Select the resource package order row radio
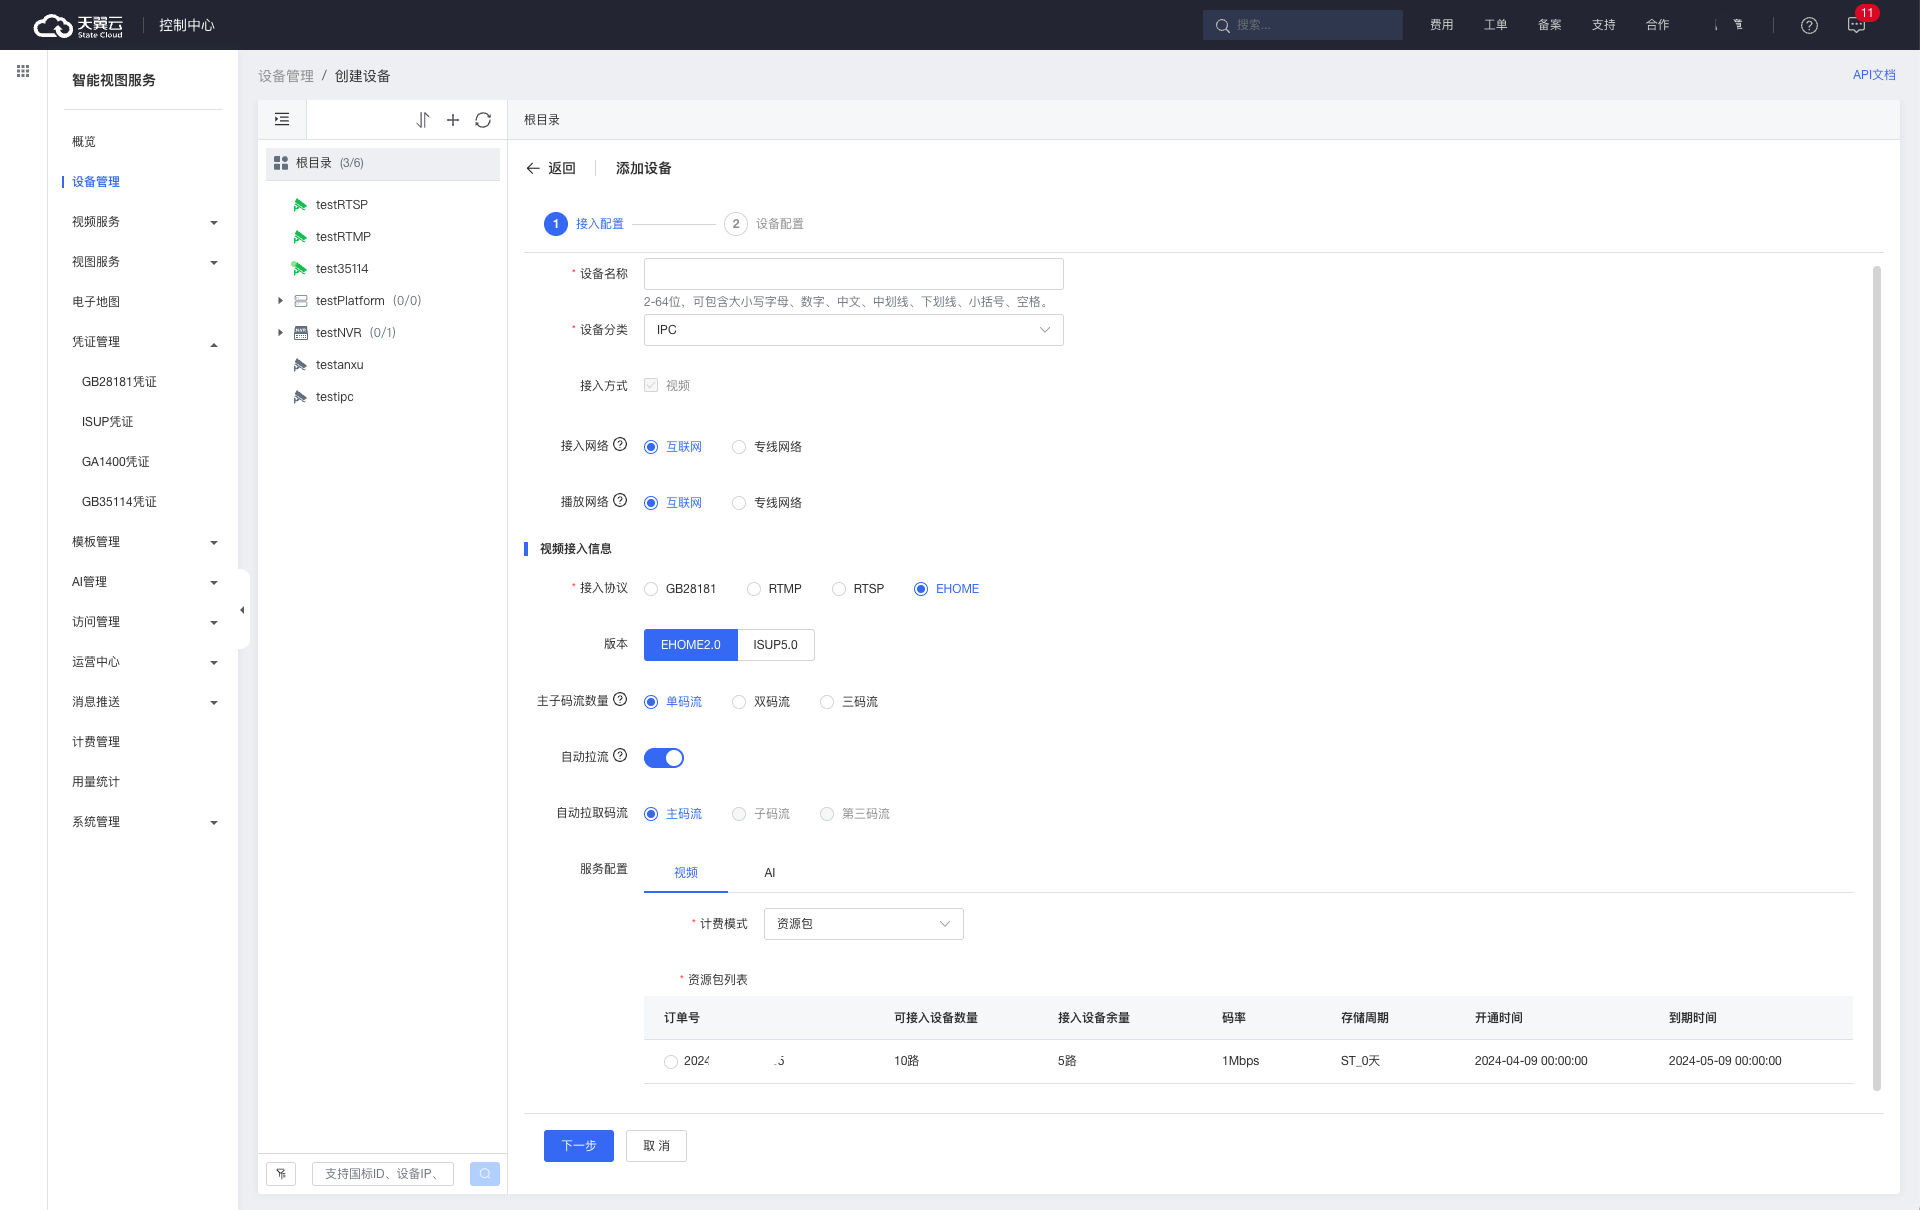This screenshot has height=1210, width=1920. coord(671,1062)
